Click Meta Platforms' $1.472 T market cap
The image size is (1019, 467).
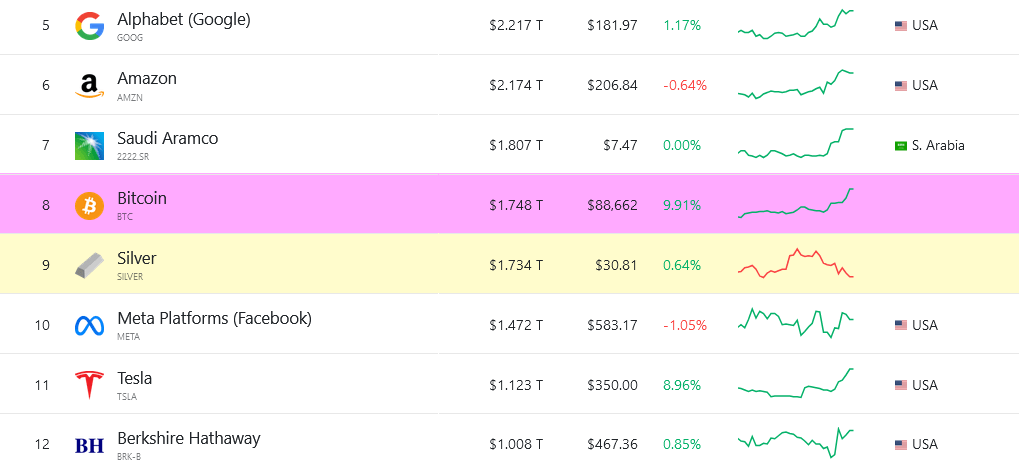[x=515, y=325]
